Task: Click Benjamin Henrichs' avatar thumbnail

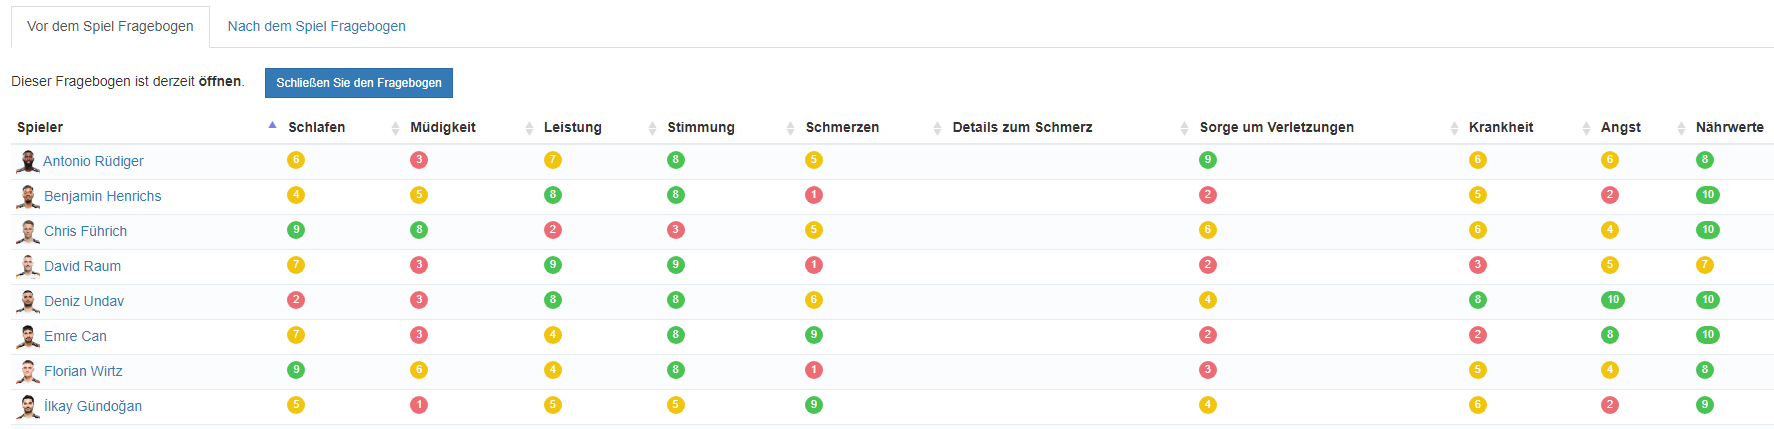Action: click(28, 197)
